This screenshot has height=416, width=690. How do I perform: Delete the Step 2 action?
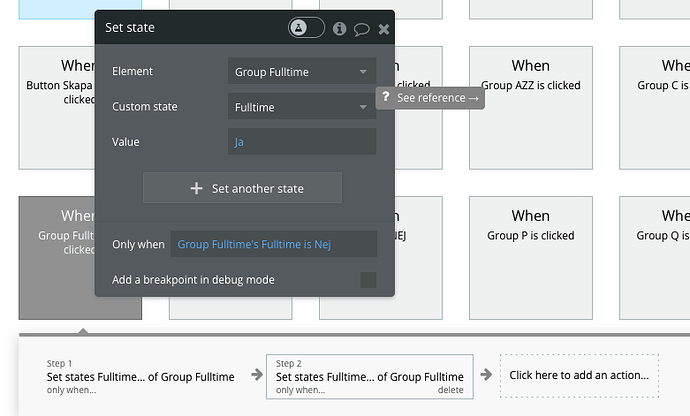pos(450,390)
